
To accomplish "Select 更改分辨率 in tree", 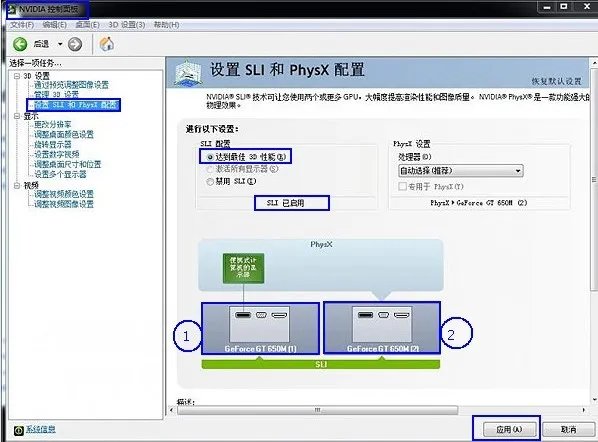I will click(53, 124).
